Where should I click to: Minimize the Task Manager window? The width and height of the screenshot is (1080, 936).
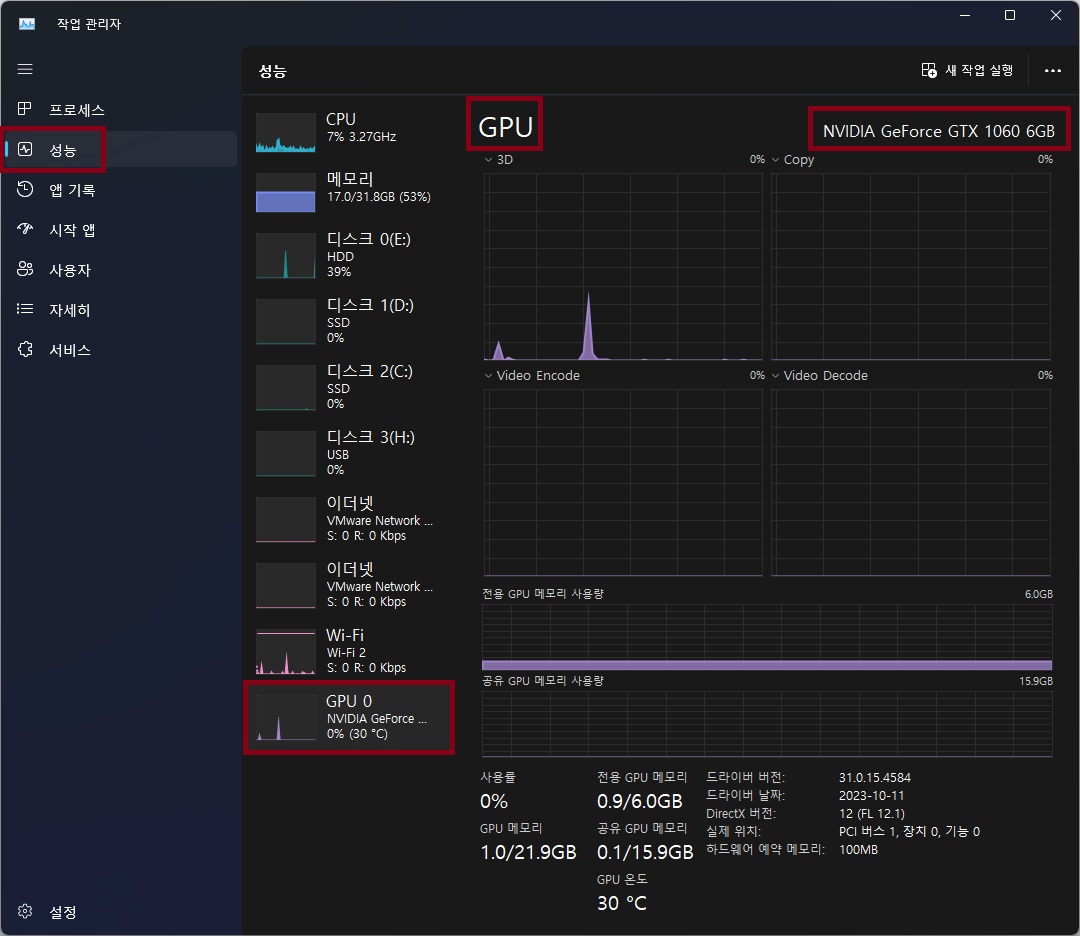click(x=965, y=15)
